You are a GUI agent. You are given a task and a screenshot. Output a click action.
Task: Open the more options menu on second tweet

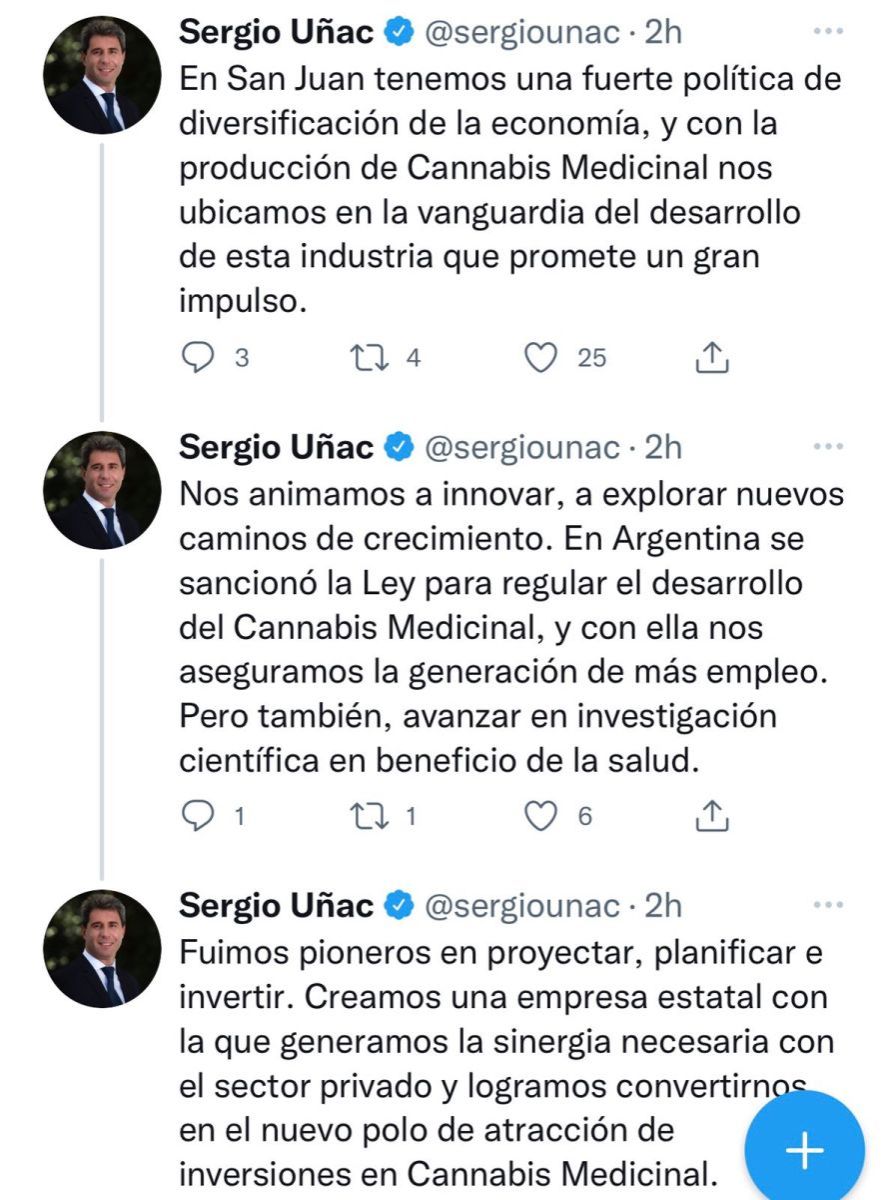[828, 446]
